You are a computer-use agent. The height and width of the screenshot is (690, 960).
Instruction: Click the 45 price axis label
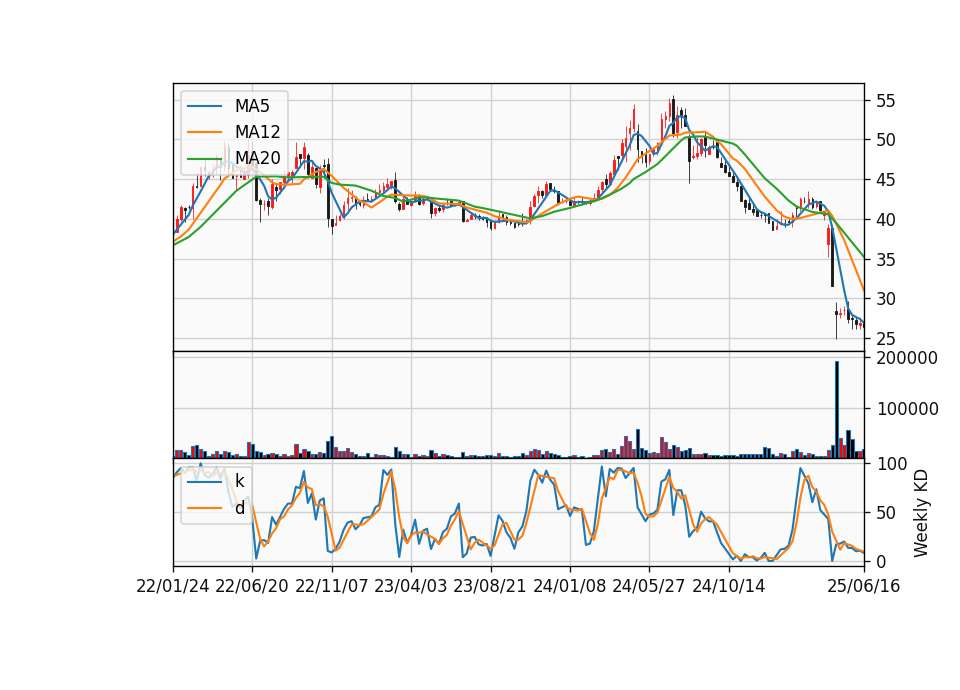885,180
